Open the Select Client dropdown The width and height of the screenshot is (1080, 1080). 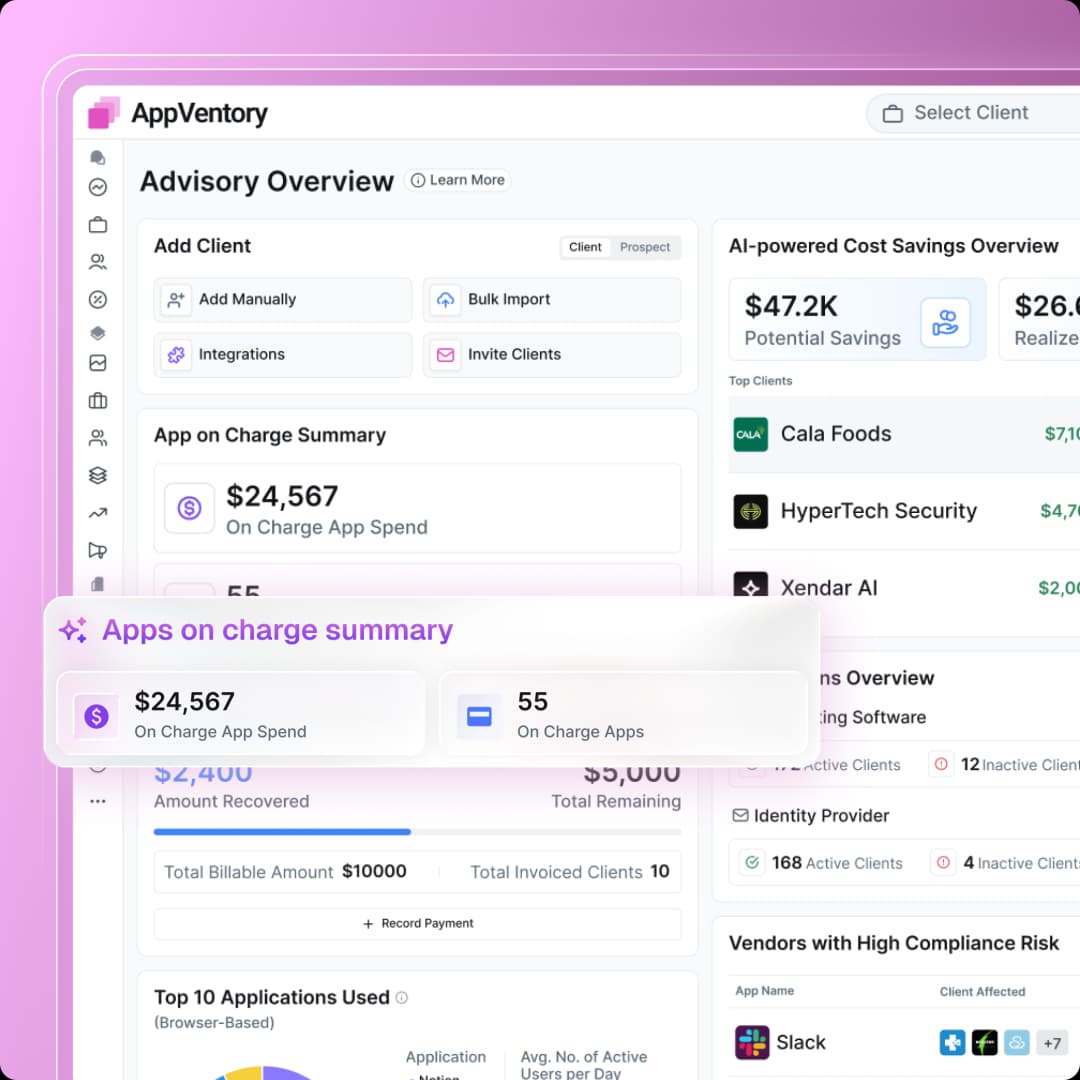click(x=973, y=113)
